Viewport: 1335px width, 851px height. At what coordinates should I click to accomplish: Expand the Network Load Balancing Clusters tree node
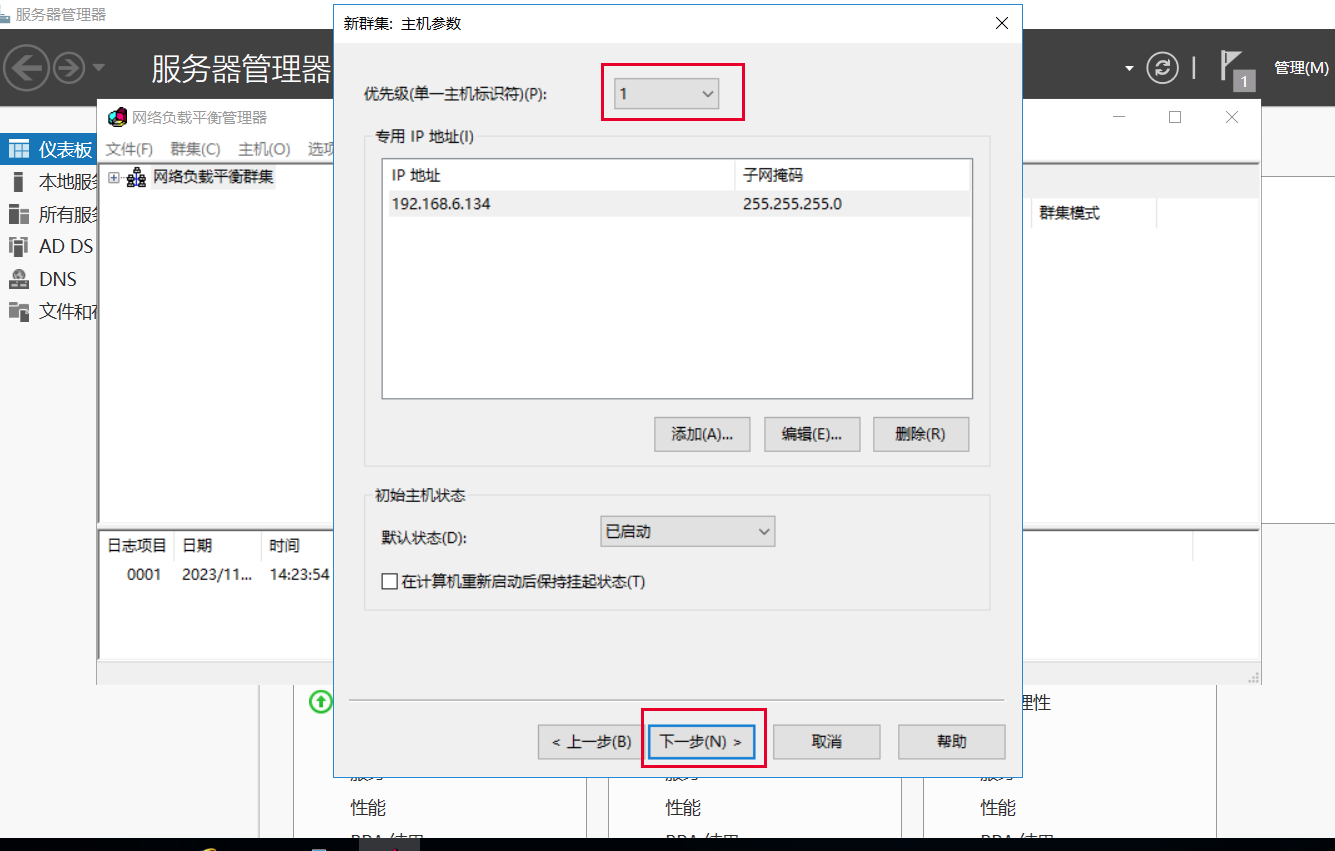pos(114,178)
